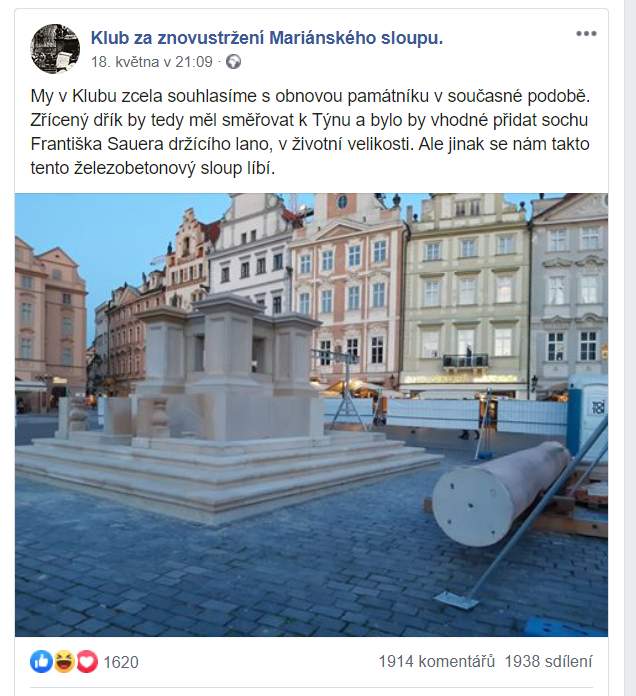
Task: Click the red heart love reaction icon
Action: tap(87, 662)
